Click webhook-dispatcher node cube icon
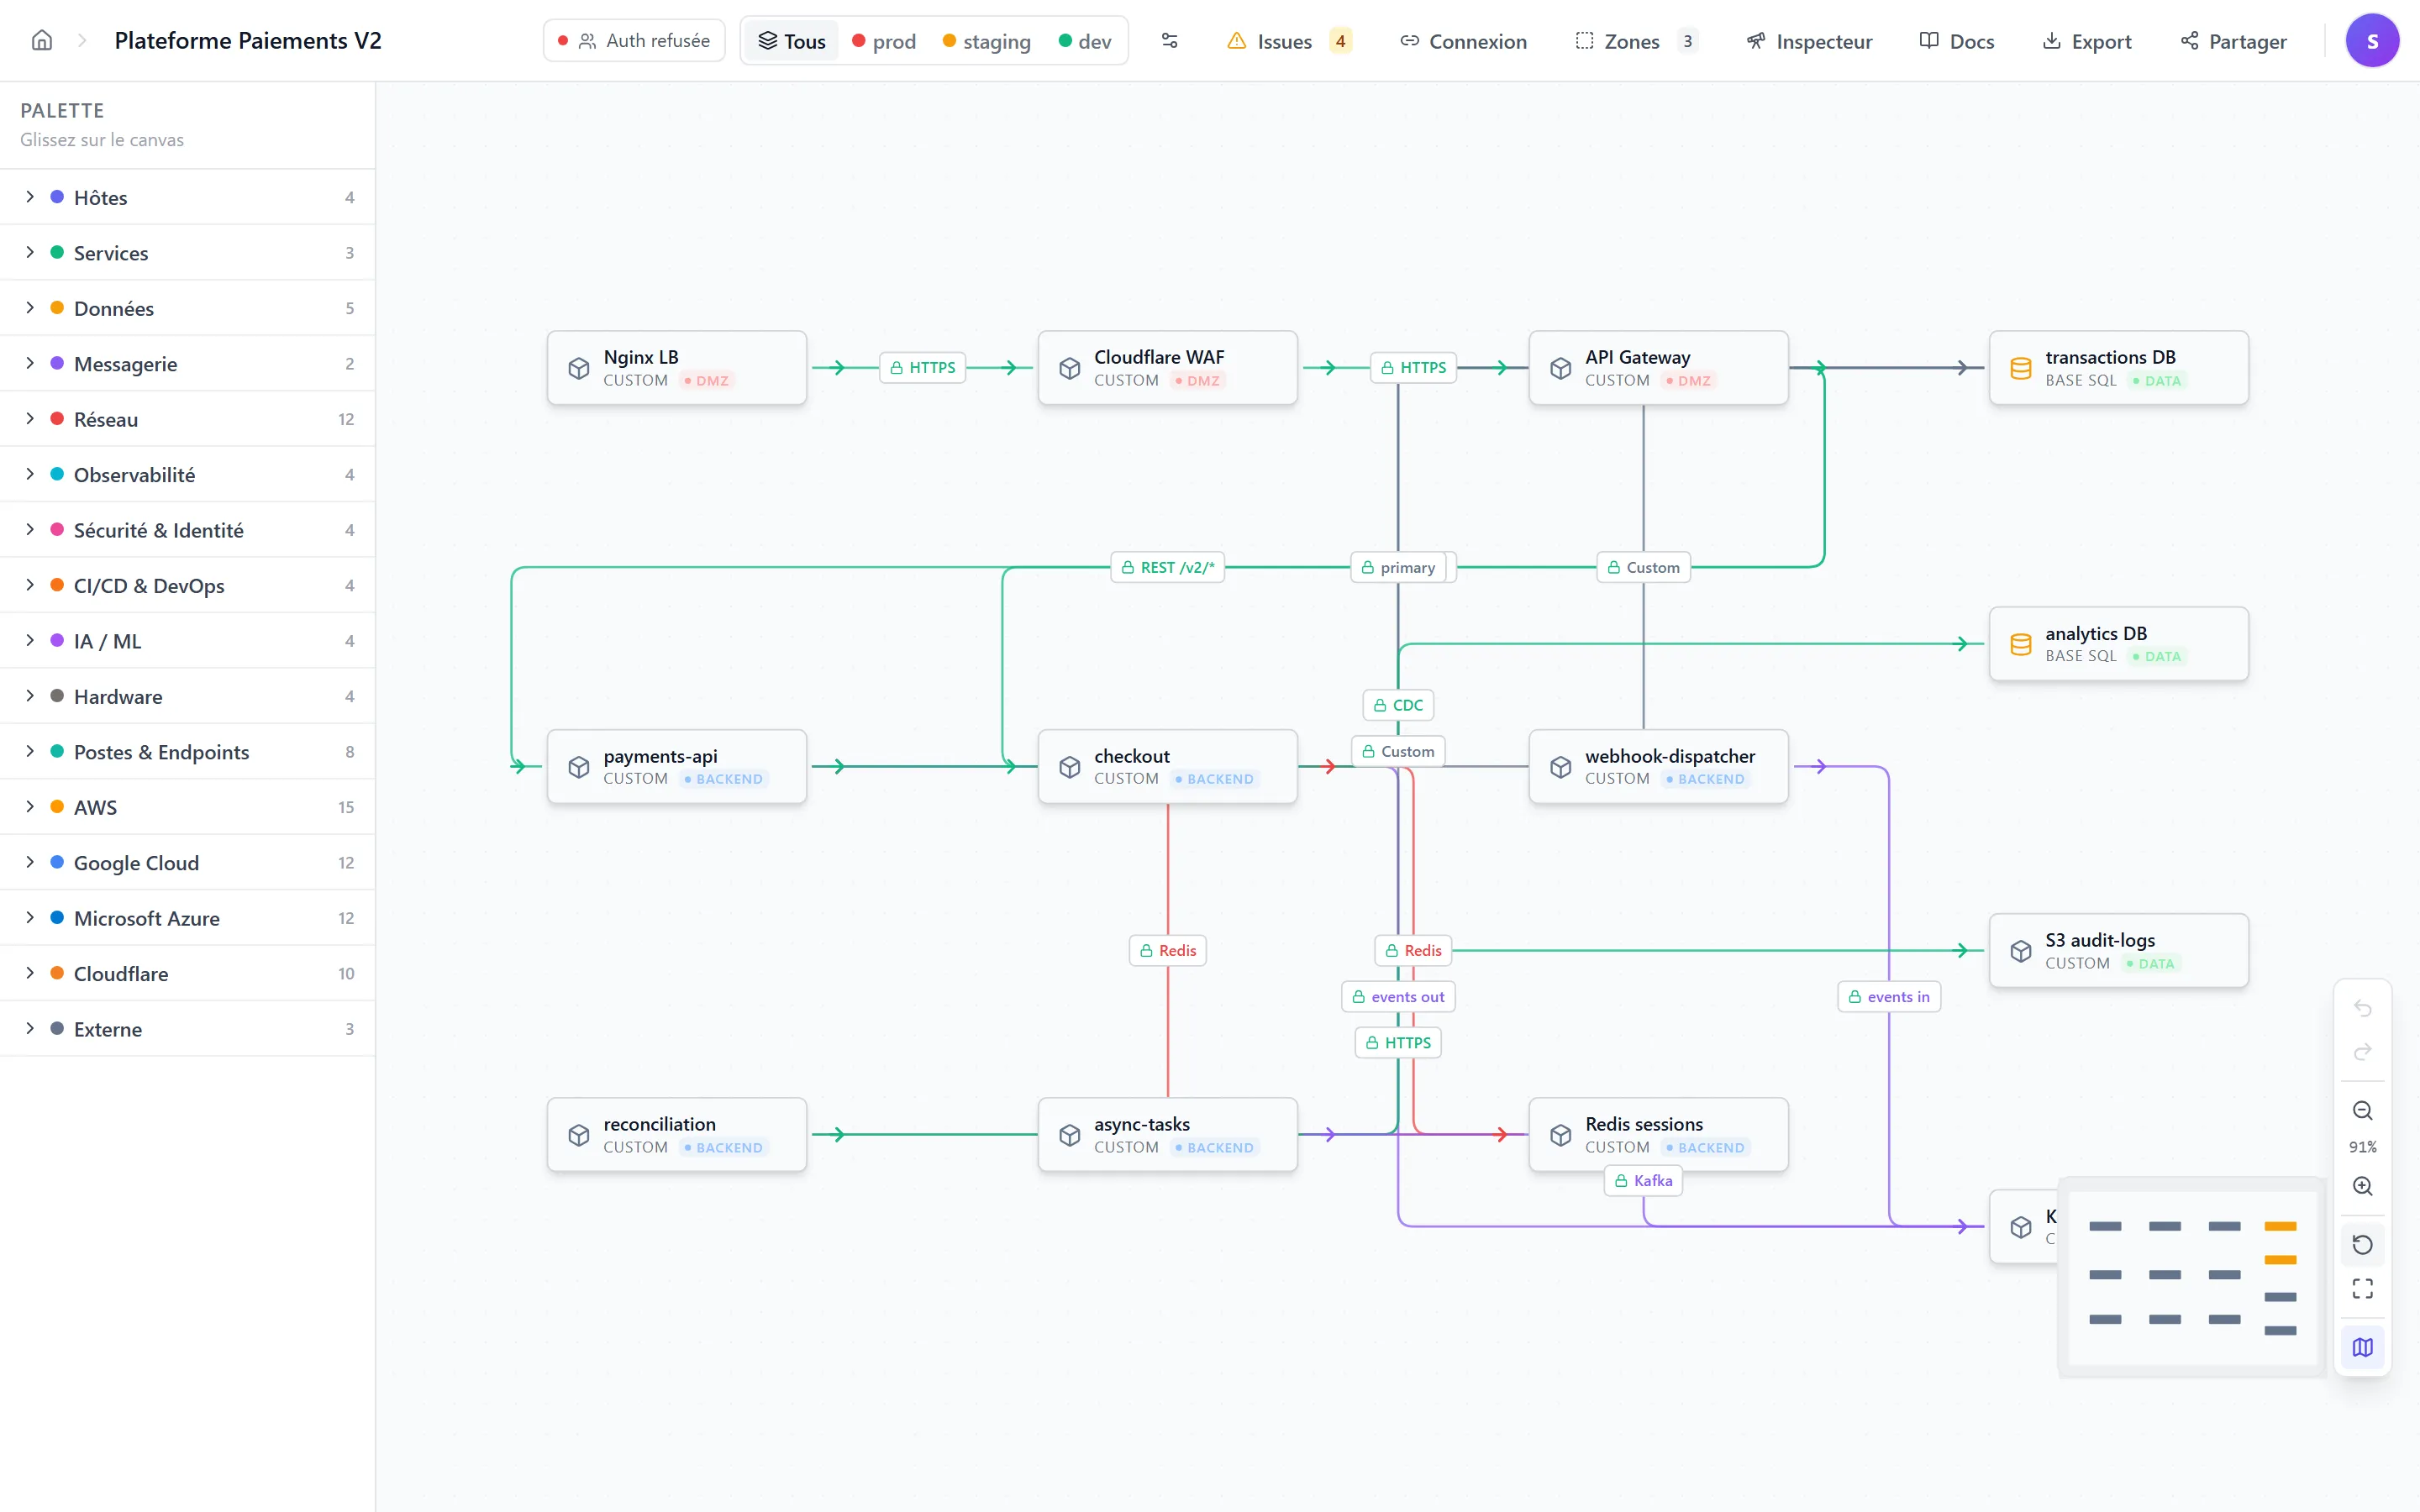The height and width of the screenshot is (1512, 2420). point(1561,767)
